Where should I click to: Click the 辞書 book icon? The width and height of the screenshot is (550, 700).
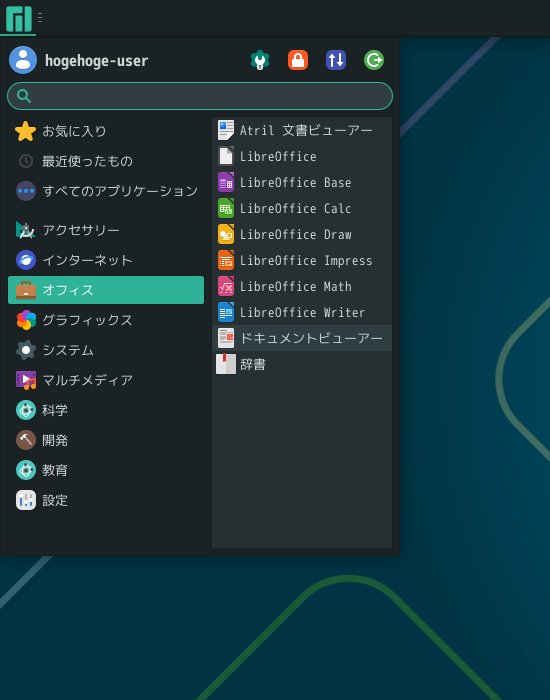coord(226,364)
